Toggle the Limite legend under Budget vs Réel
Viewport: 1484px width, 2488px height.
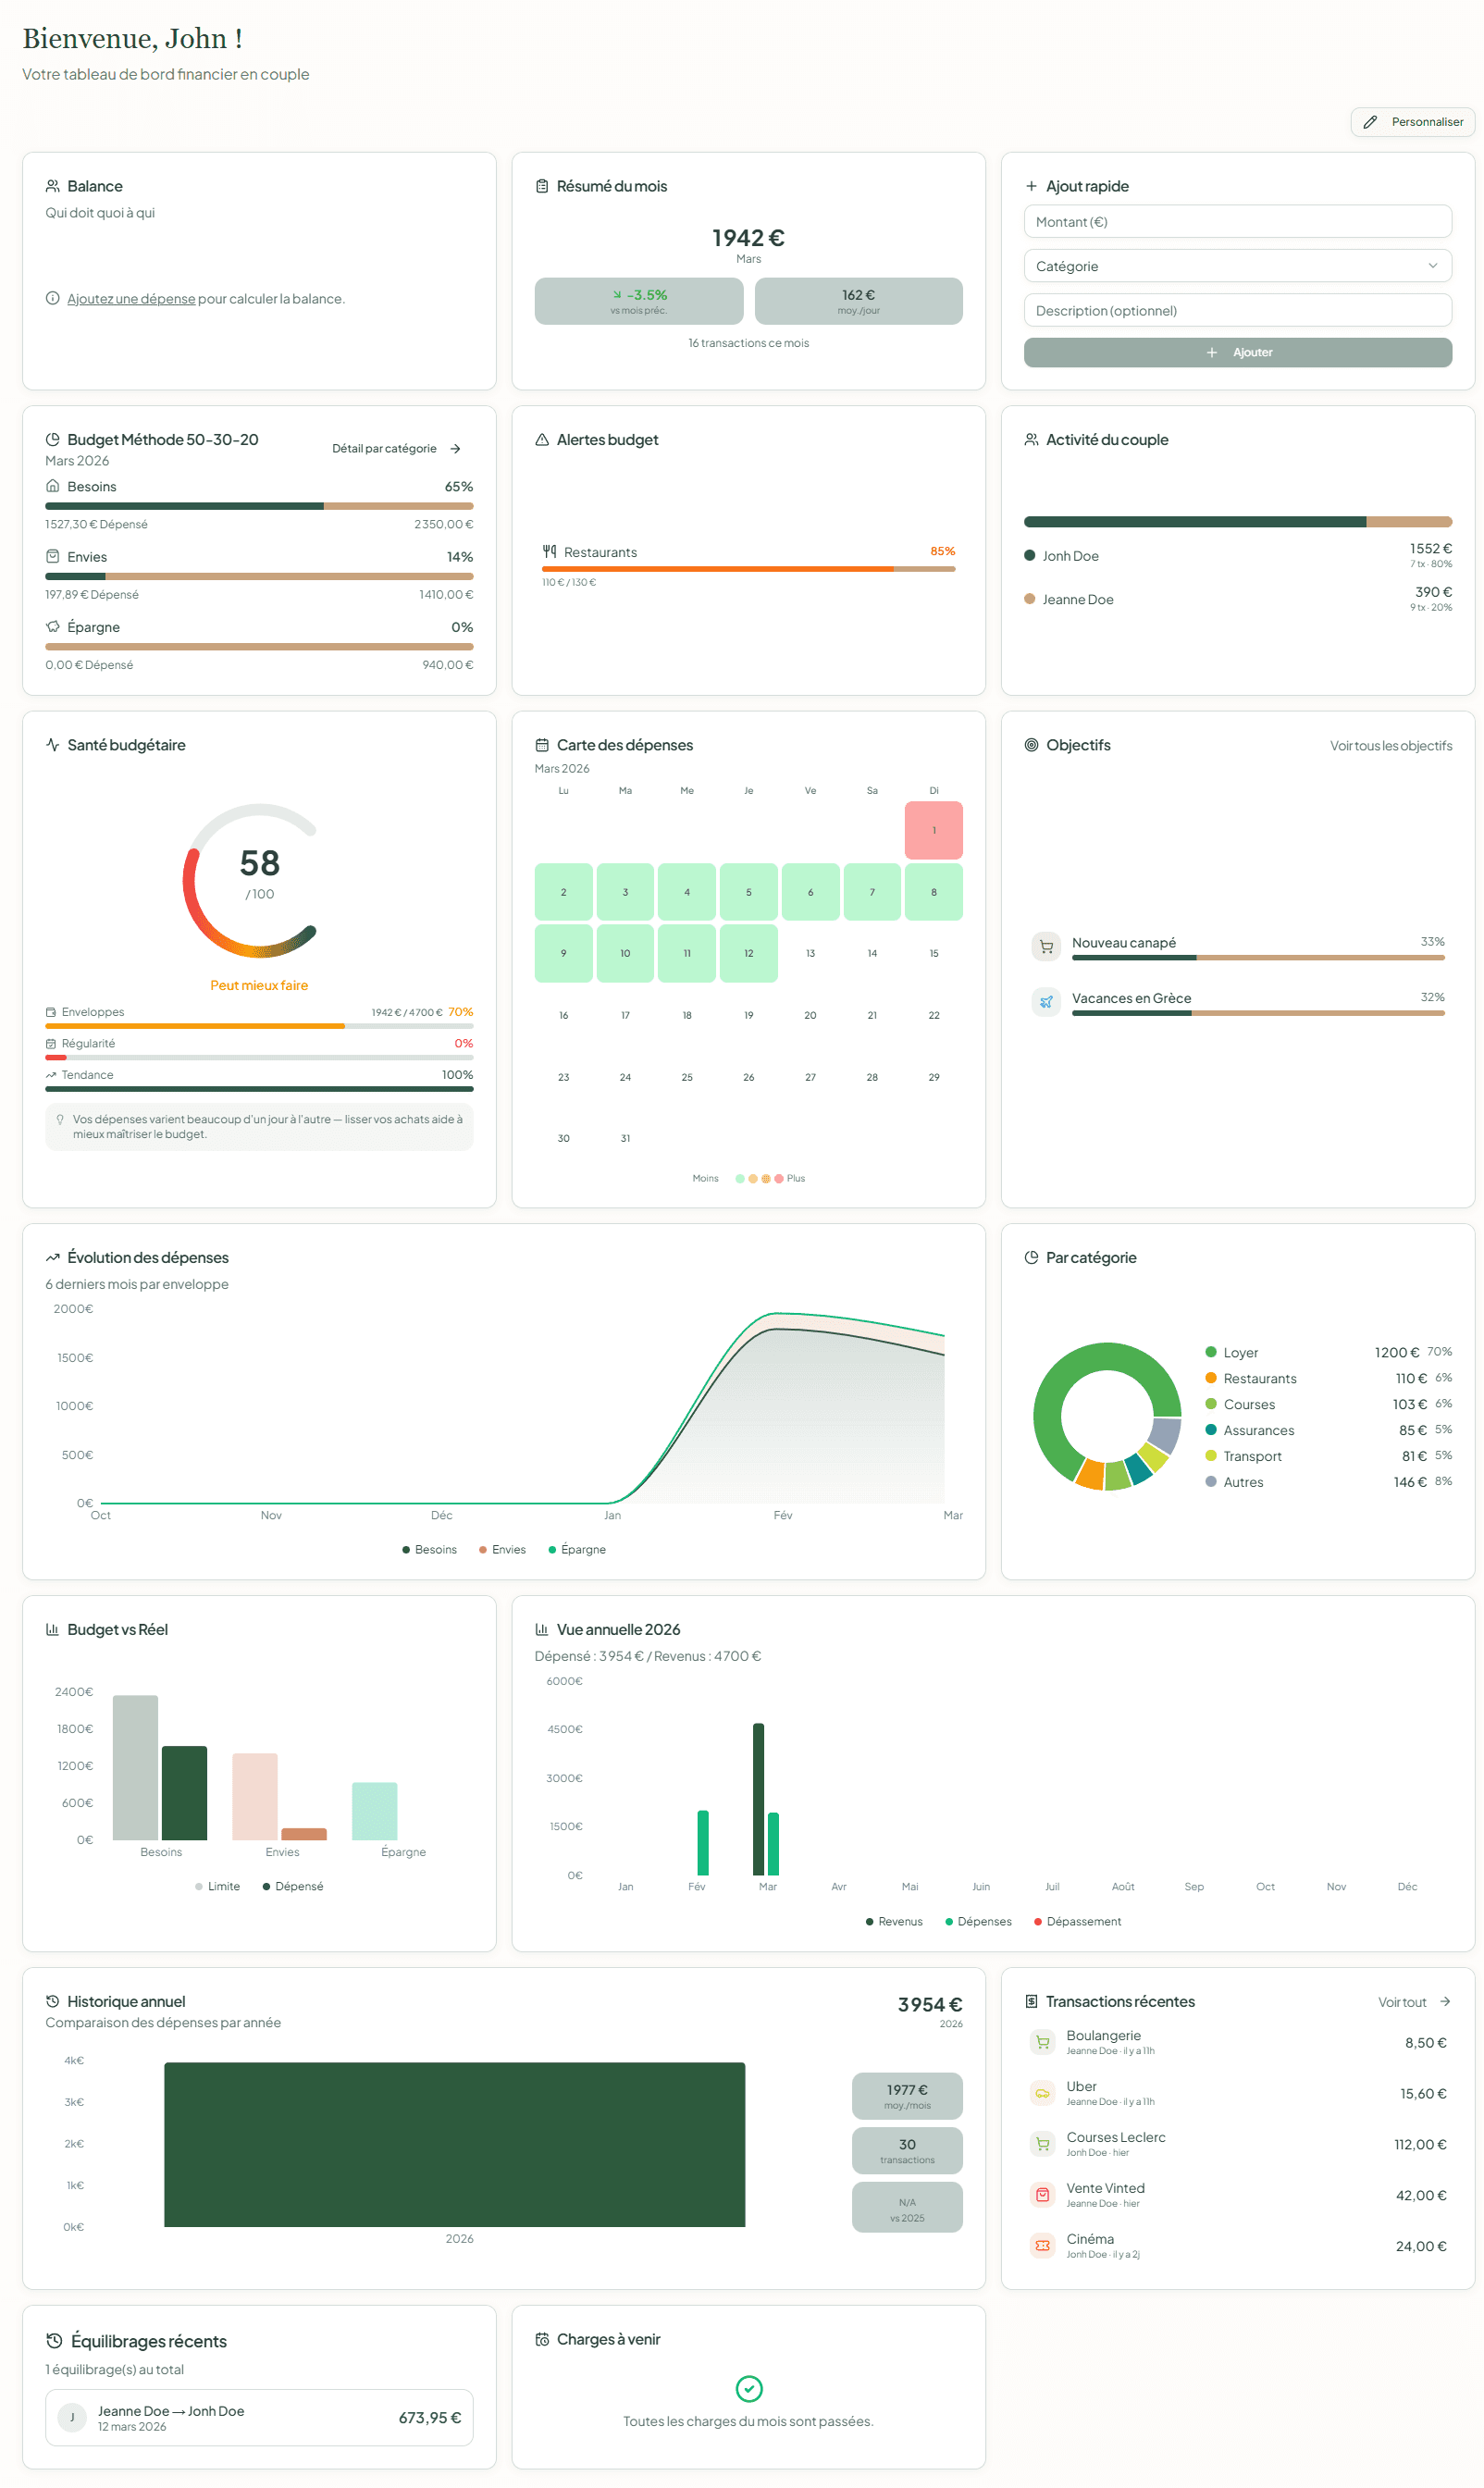[218, 1886]
